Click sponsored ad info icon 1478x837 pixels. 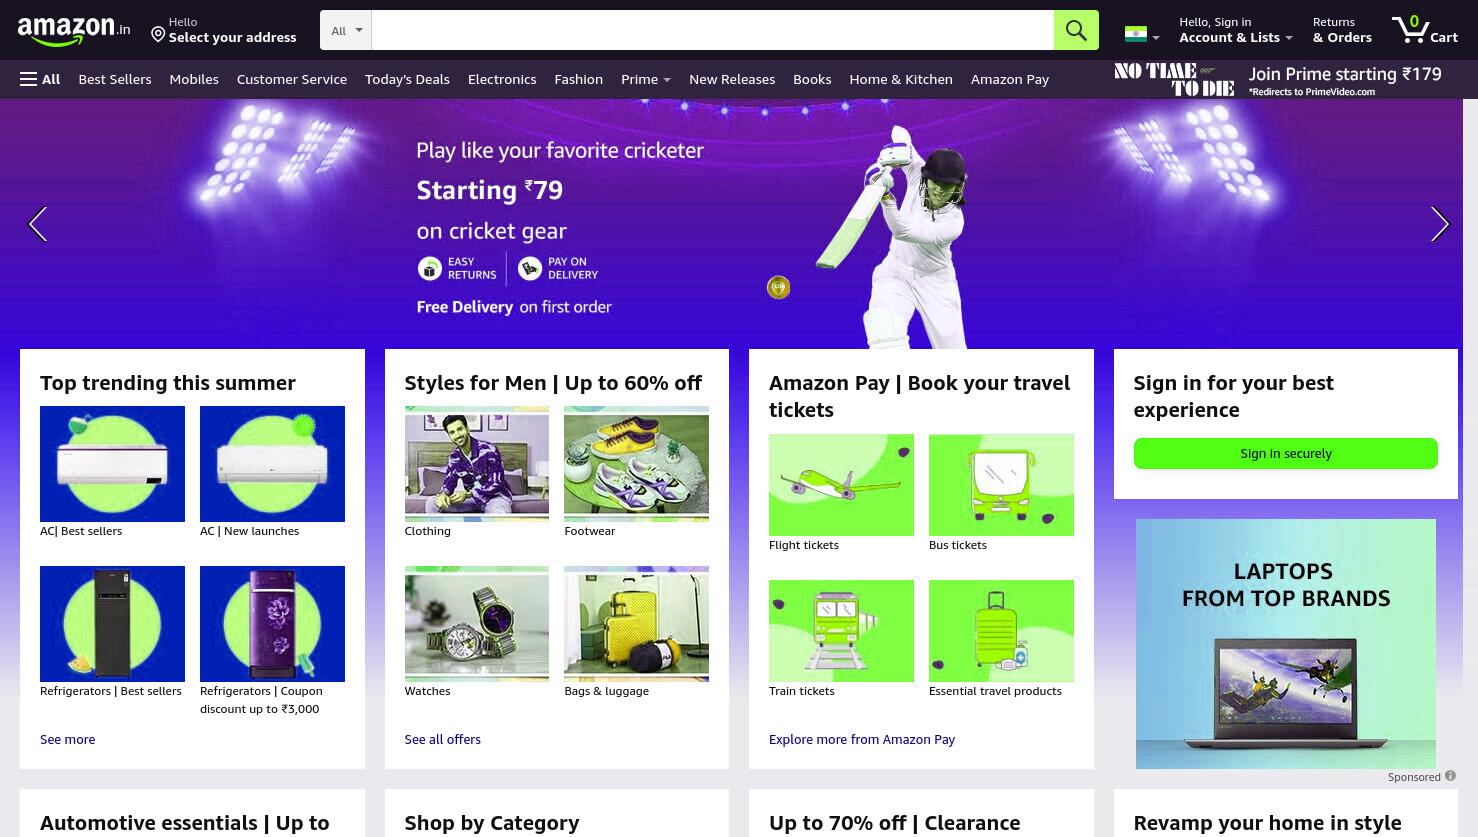tap(1450, 776)
